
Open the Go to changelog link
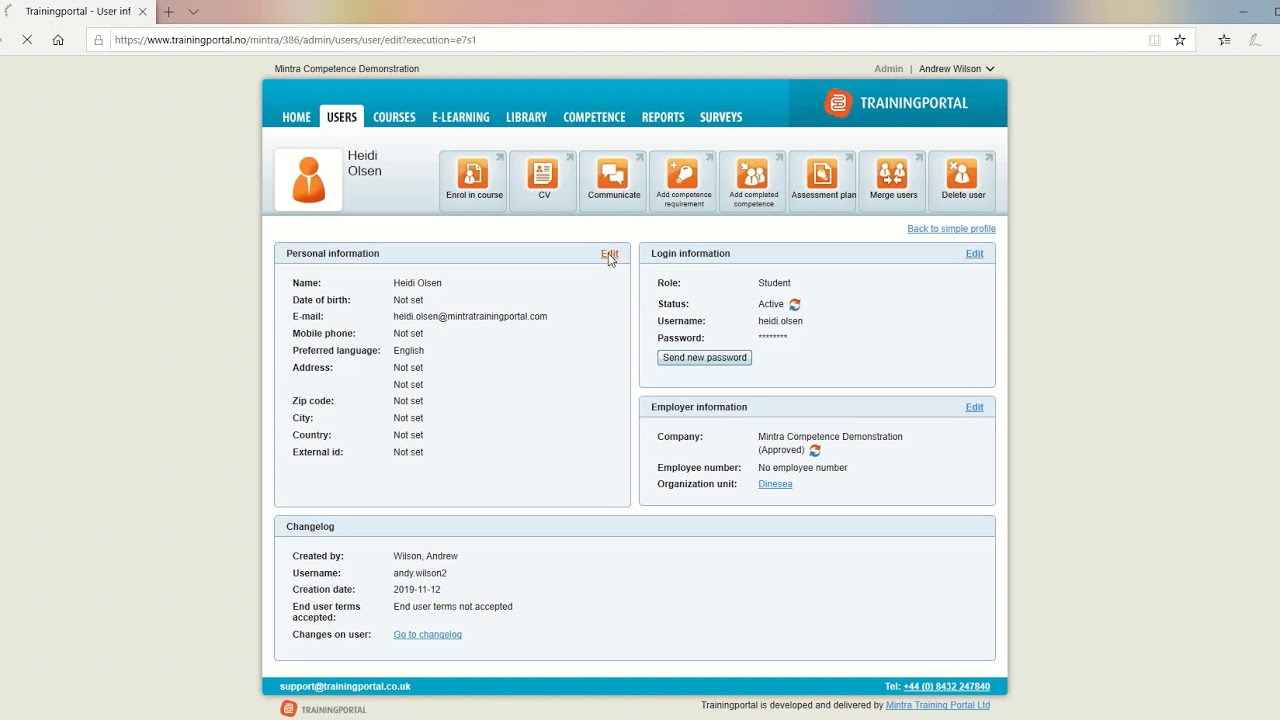tap(427, 635)
